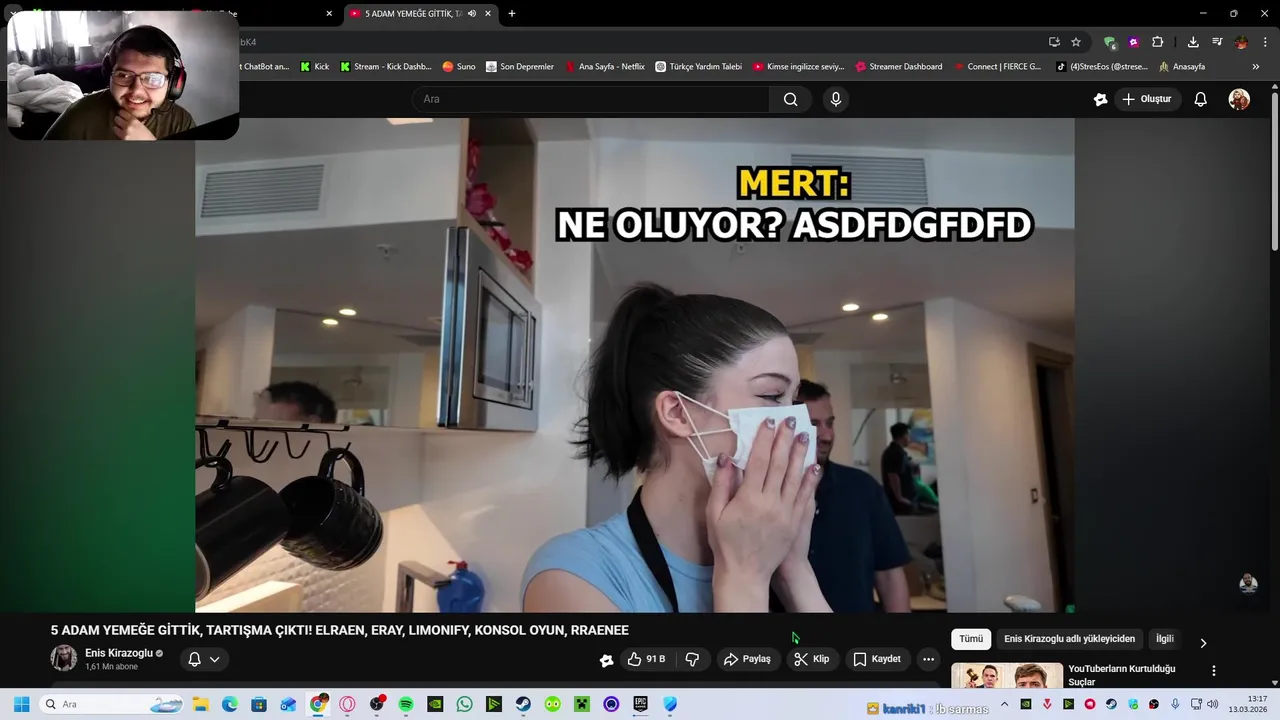Open the Streamer Dashboard bookmark
The image size is (1280, 720).
(x=899, y=67)
